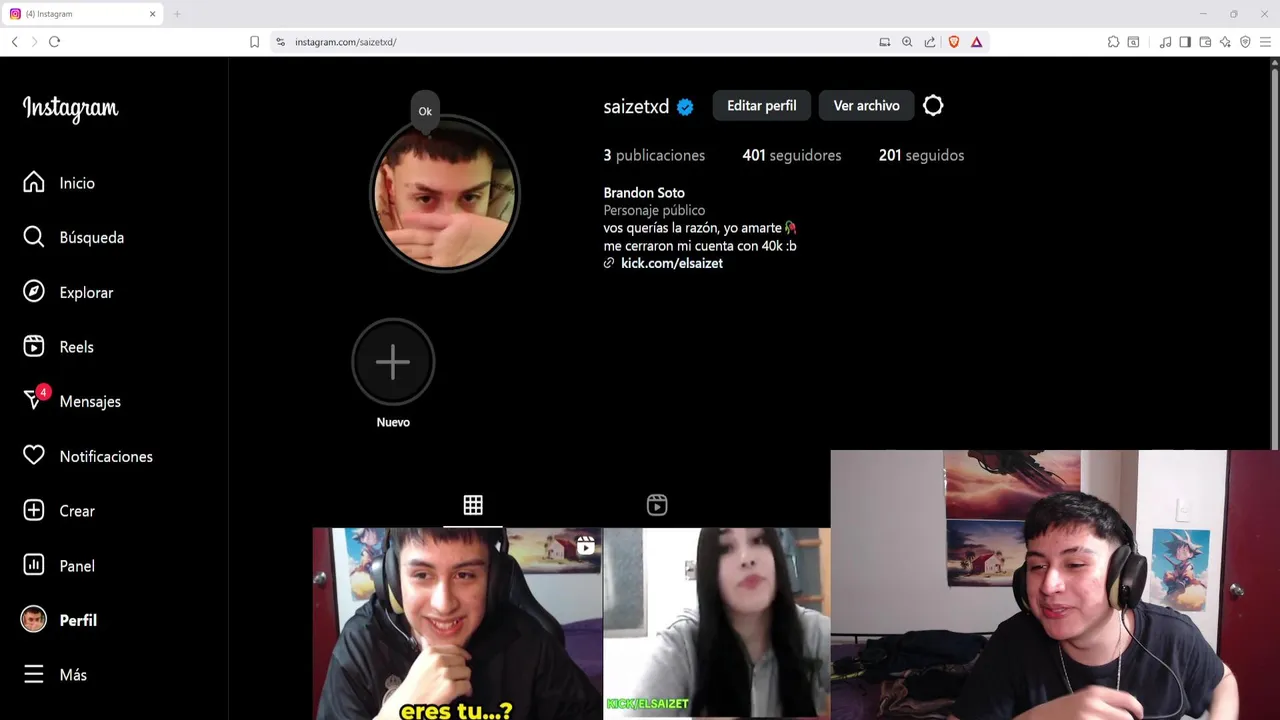Click the Más hamburger icon

tap(34, 674)
